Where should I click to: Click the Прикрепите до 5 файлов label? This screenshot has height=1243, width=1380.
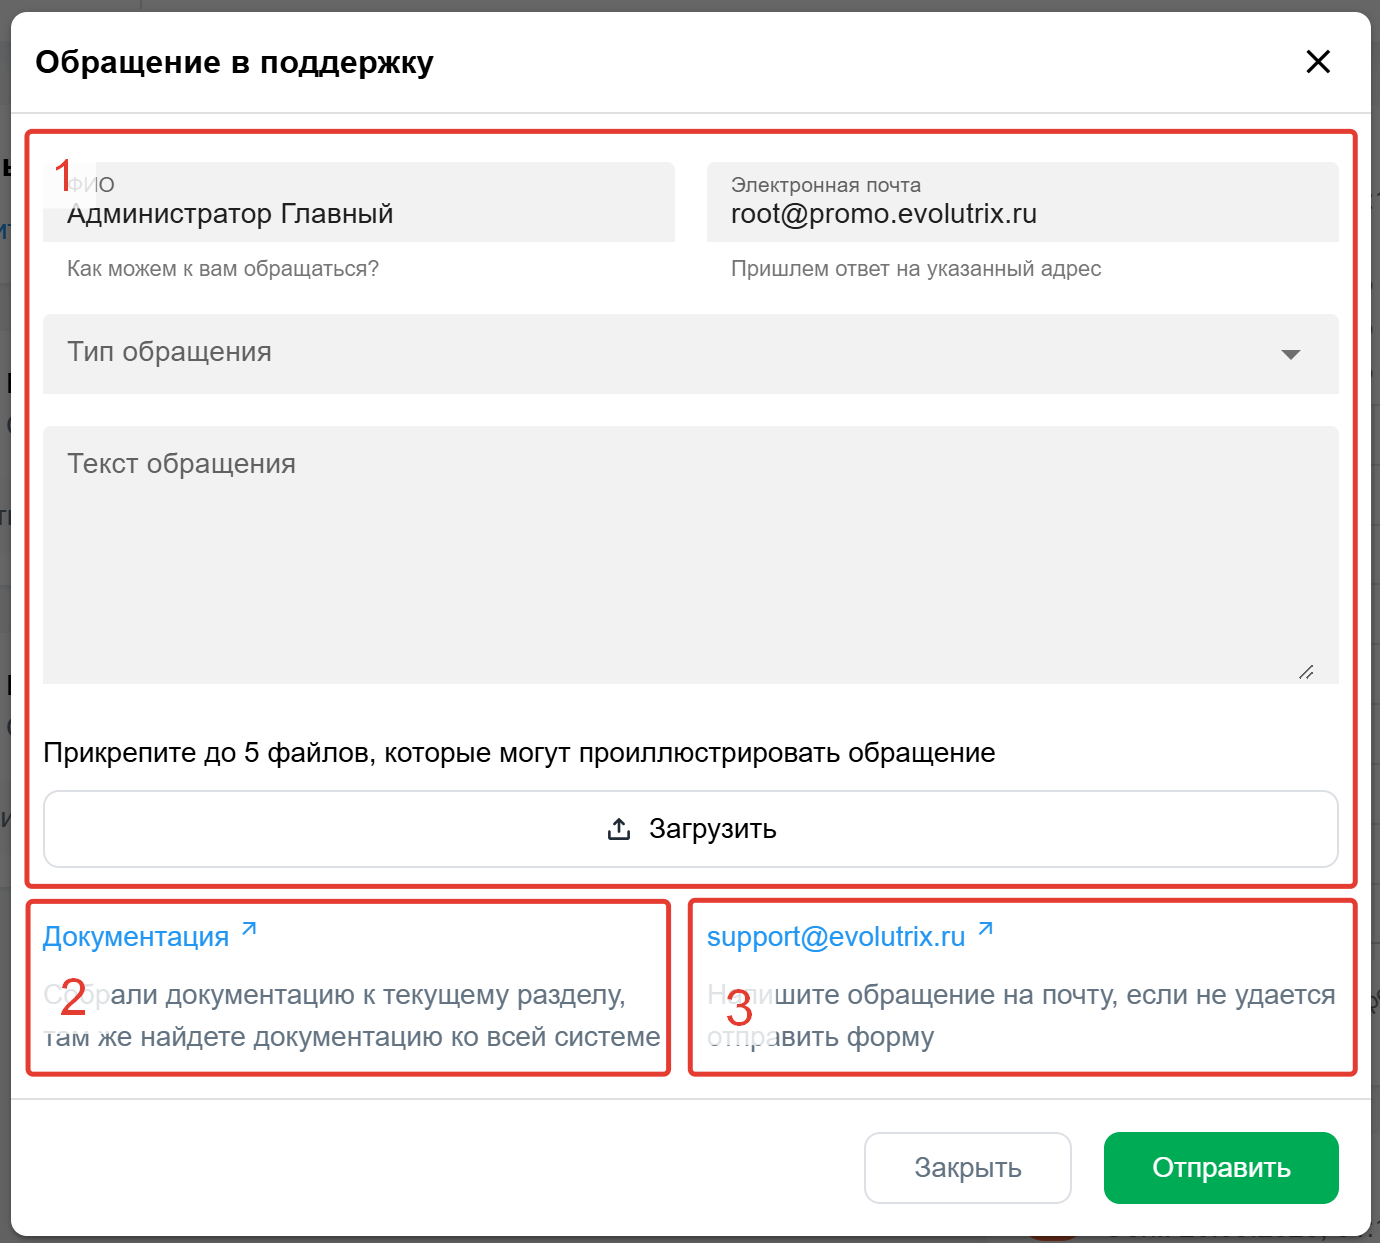(x=519, y=753)
